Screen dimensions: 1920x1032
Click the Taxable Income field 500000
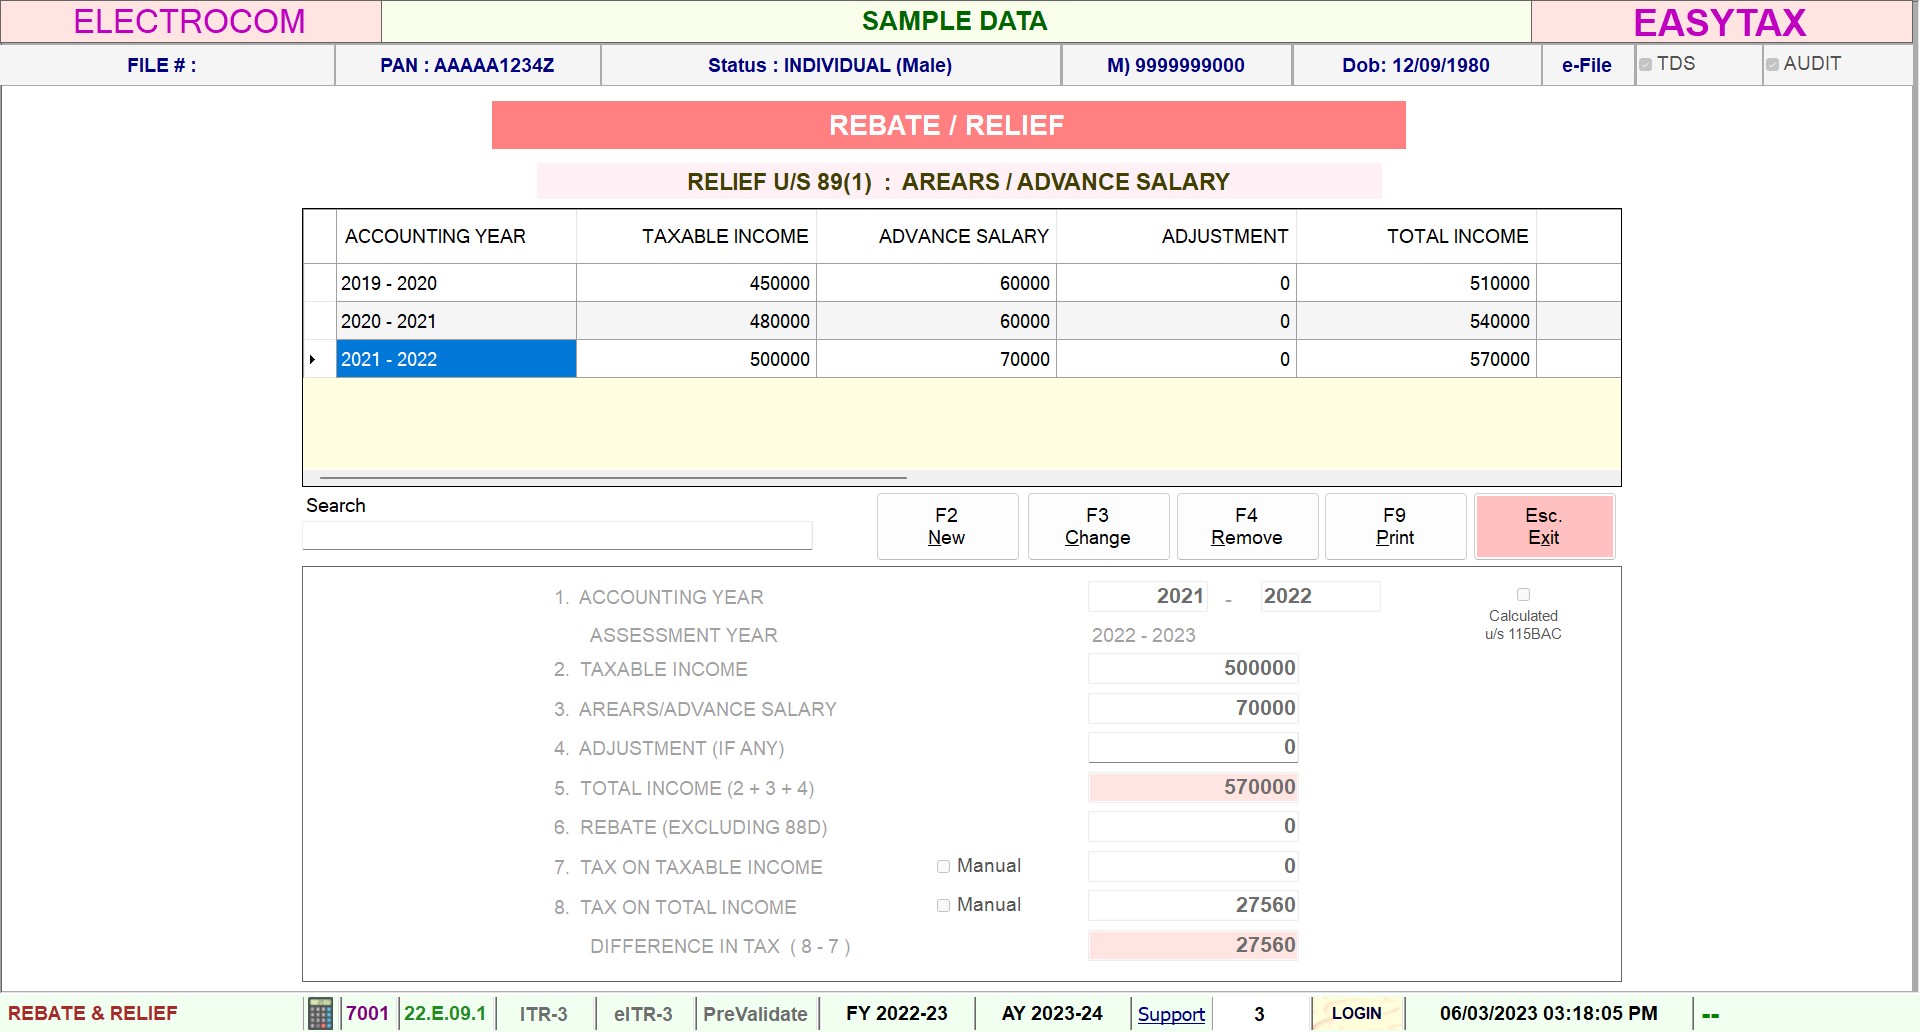(x=1193, y=668)
